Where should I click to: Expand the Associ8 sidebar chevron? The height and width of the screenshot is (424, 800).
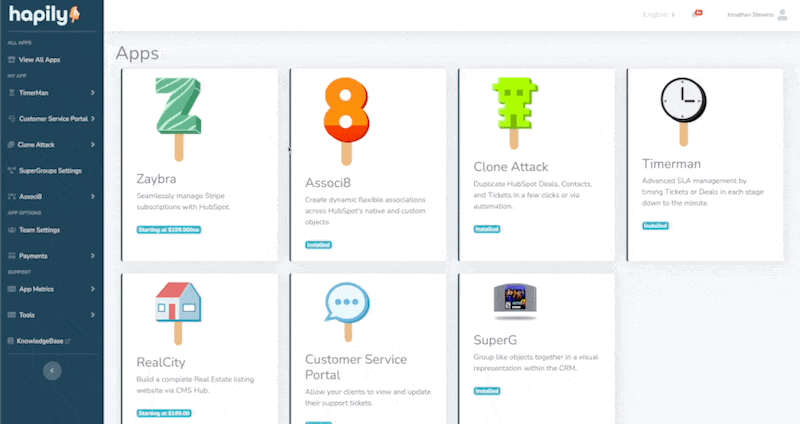coord(93,196)
